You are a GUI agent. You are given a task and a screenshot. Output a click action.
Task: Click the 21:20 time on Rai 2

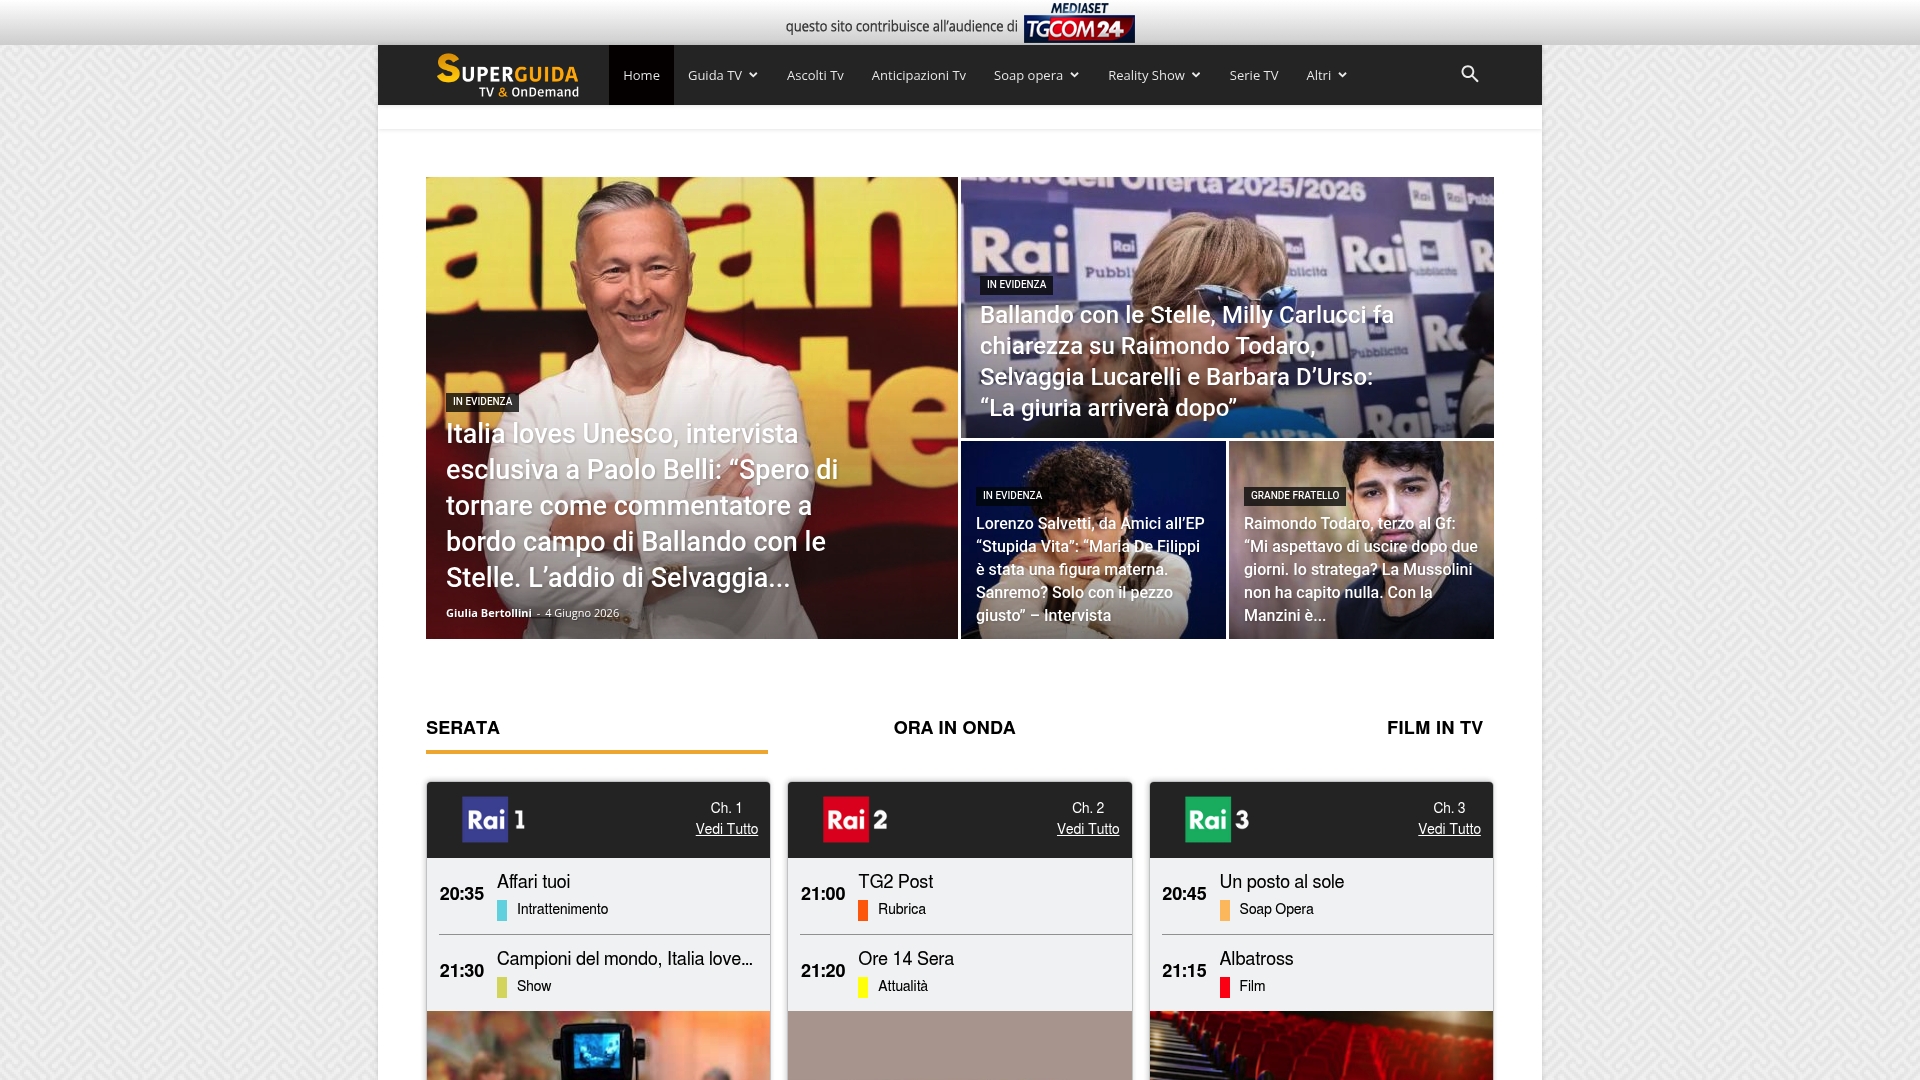pos(823,971)
